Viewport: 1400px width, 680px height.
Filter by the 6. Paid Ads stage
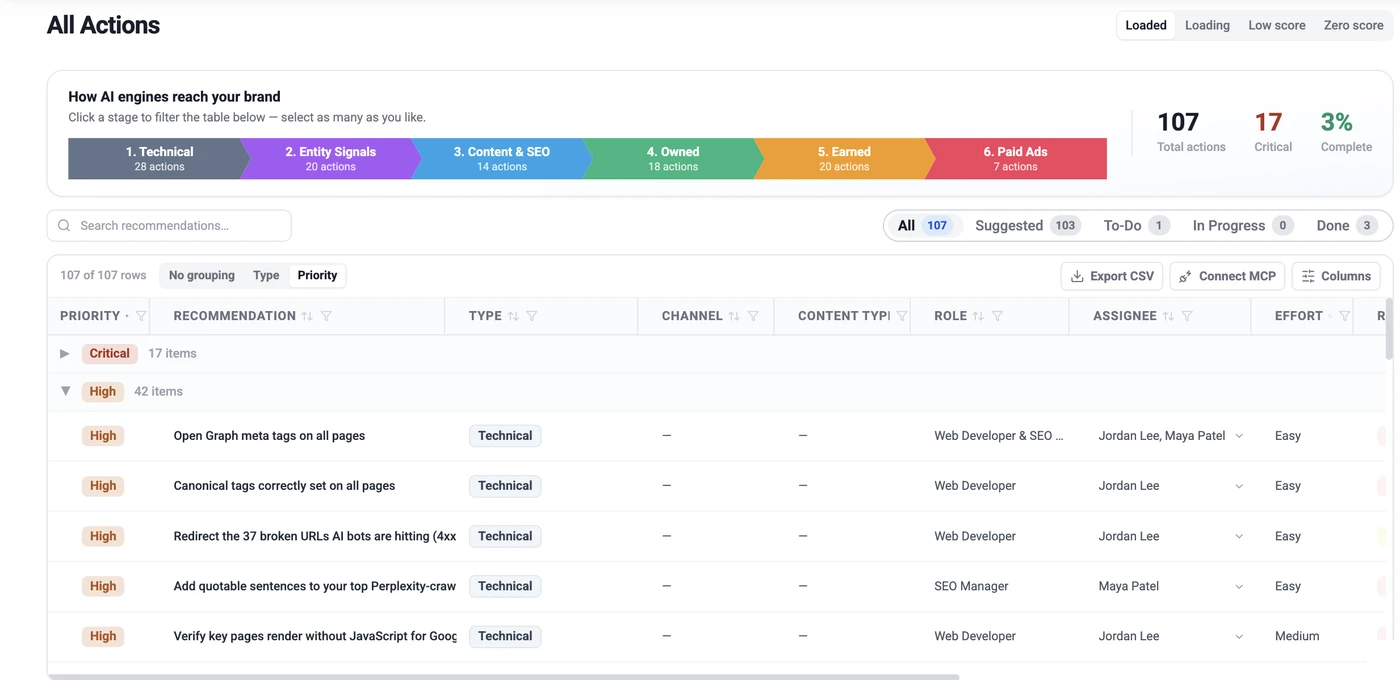tap(1015, 159)
